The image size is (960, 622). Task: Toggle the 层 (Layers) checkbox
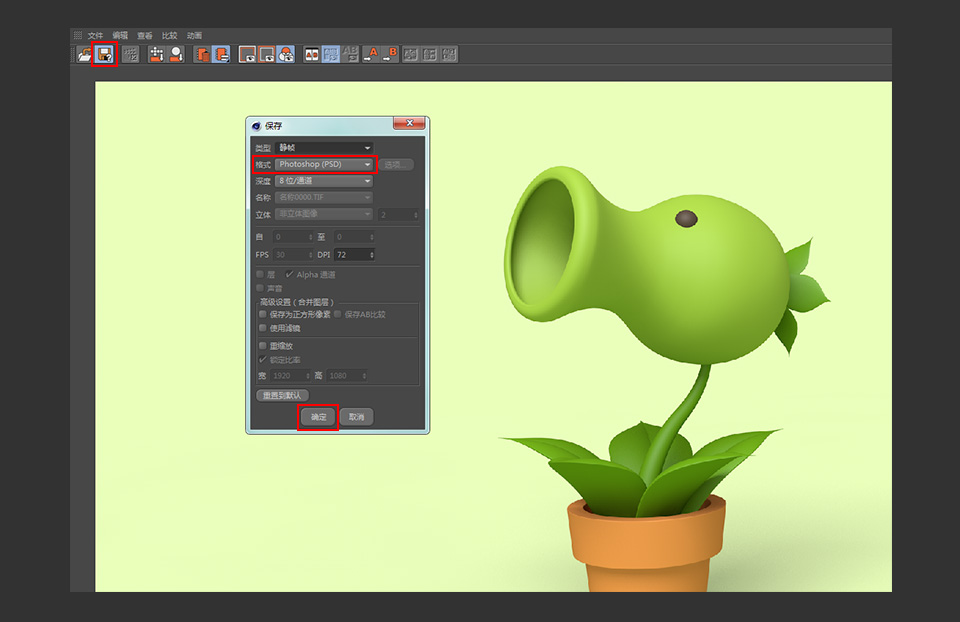click(260, 274)
